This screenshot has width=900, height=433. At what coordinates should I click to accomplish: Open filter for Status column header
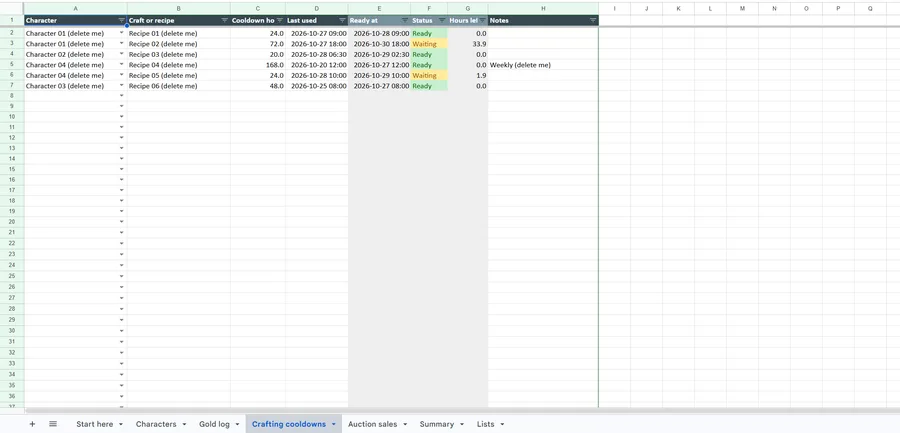(442, 20)
